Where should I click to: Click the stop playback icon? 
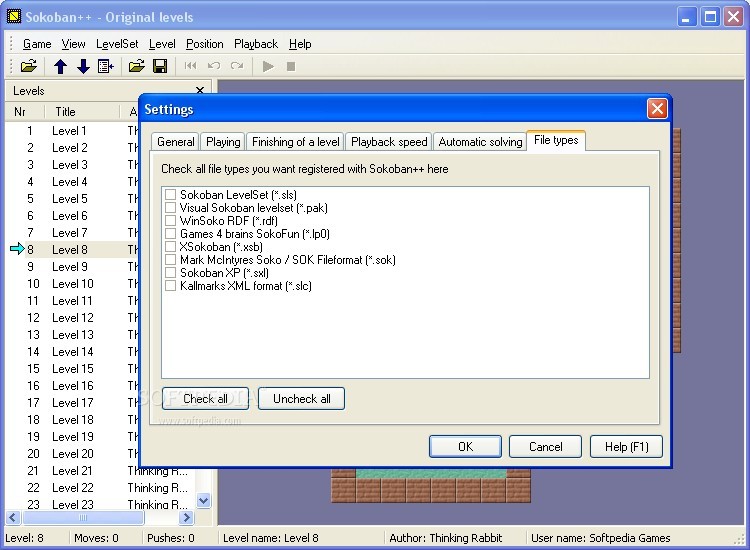pyautogui.click(x=291, y=66)
